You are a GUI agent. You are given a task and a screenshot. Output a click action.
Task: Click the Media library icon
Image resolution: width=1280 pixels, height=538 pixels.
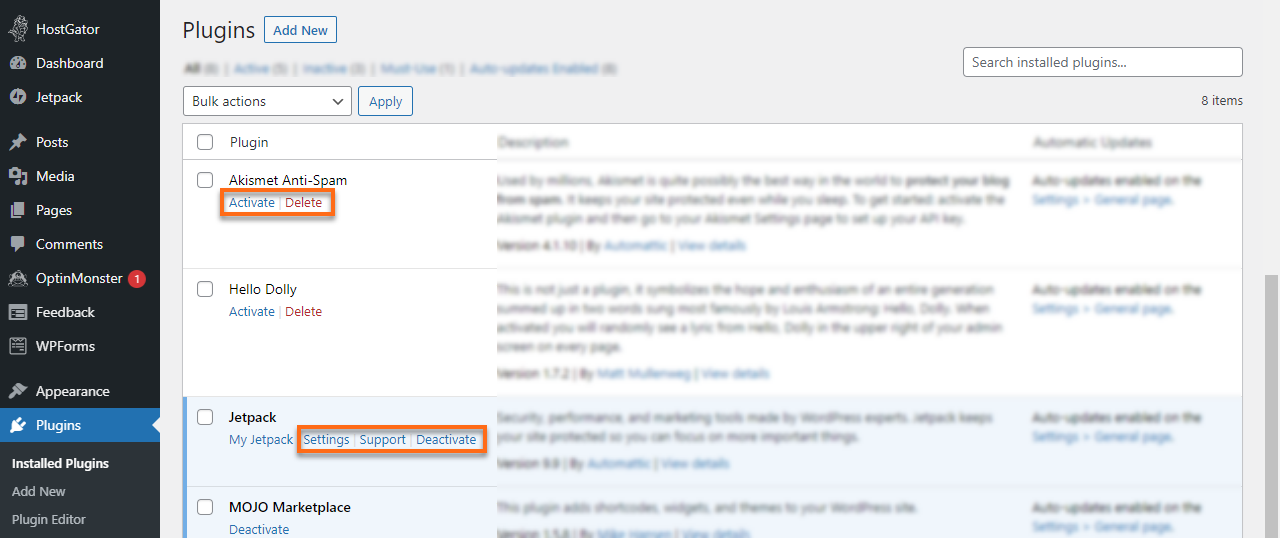pos(18,176)
